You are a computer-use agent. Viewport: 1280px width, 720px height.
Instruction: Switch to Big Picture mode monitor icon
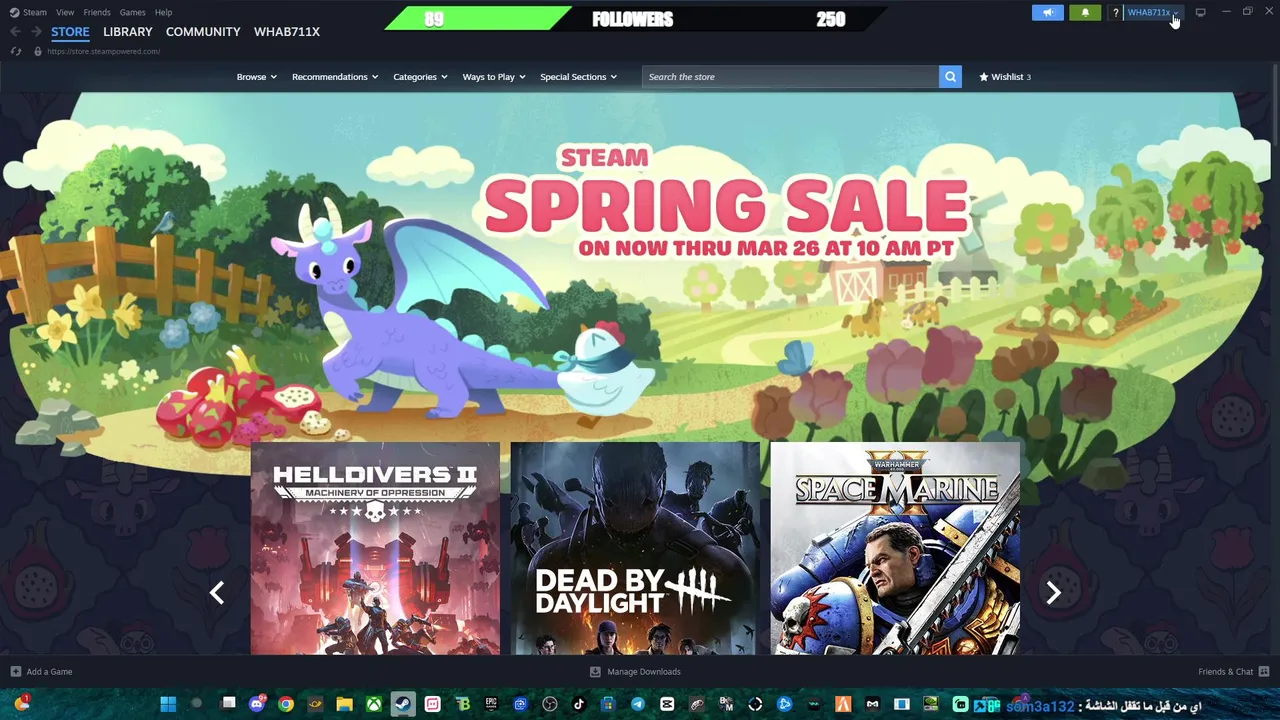[1200, 12]
